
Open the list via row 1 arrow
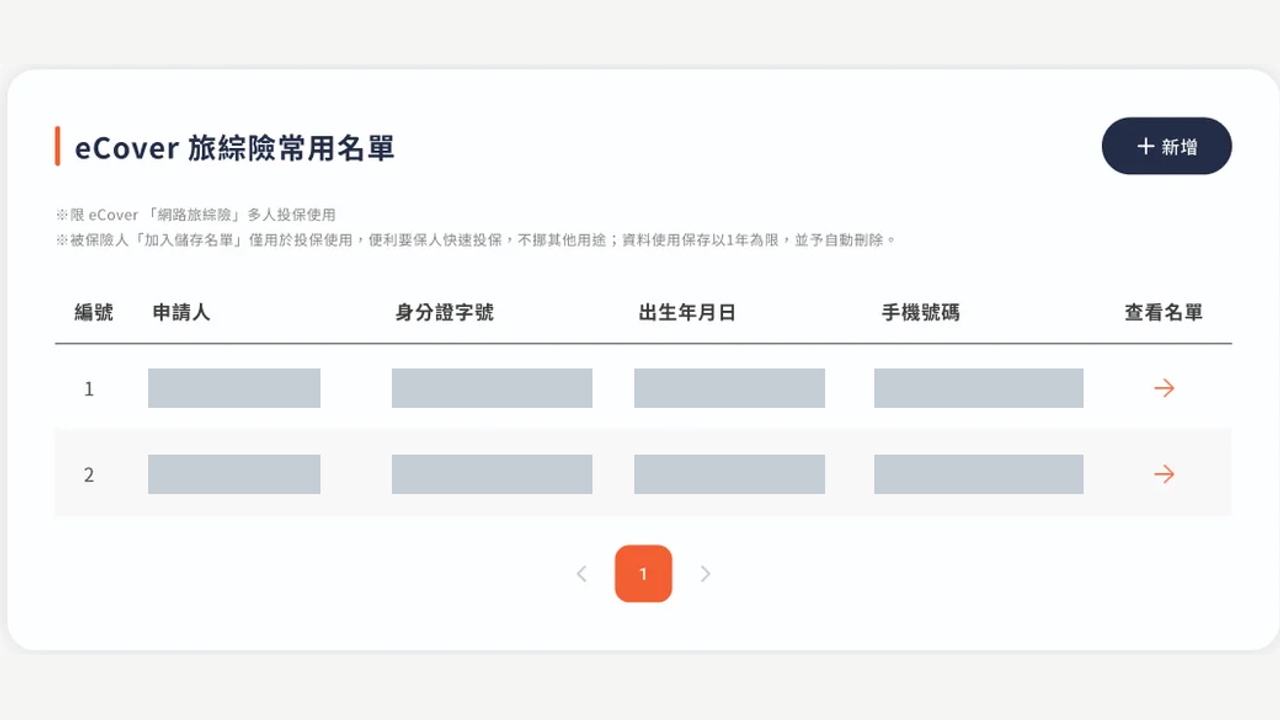[x=1164, y=388]
